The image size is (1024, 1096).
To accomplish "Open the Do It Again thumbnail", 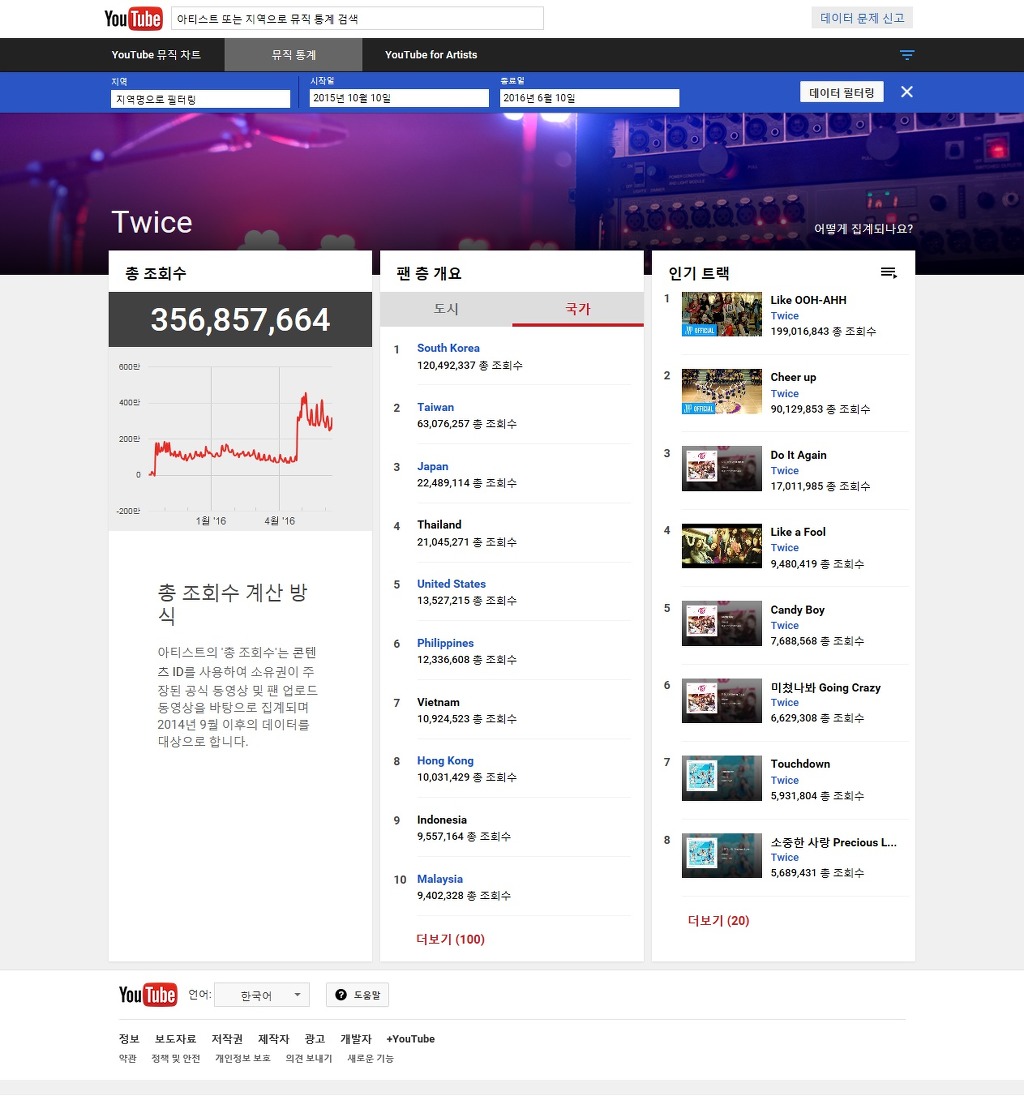I will [x=721, y=468].
